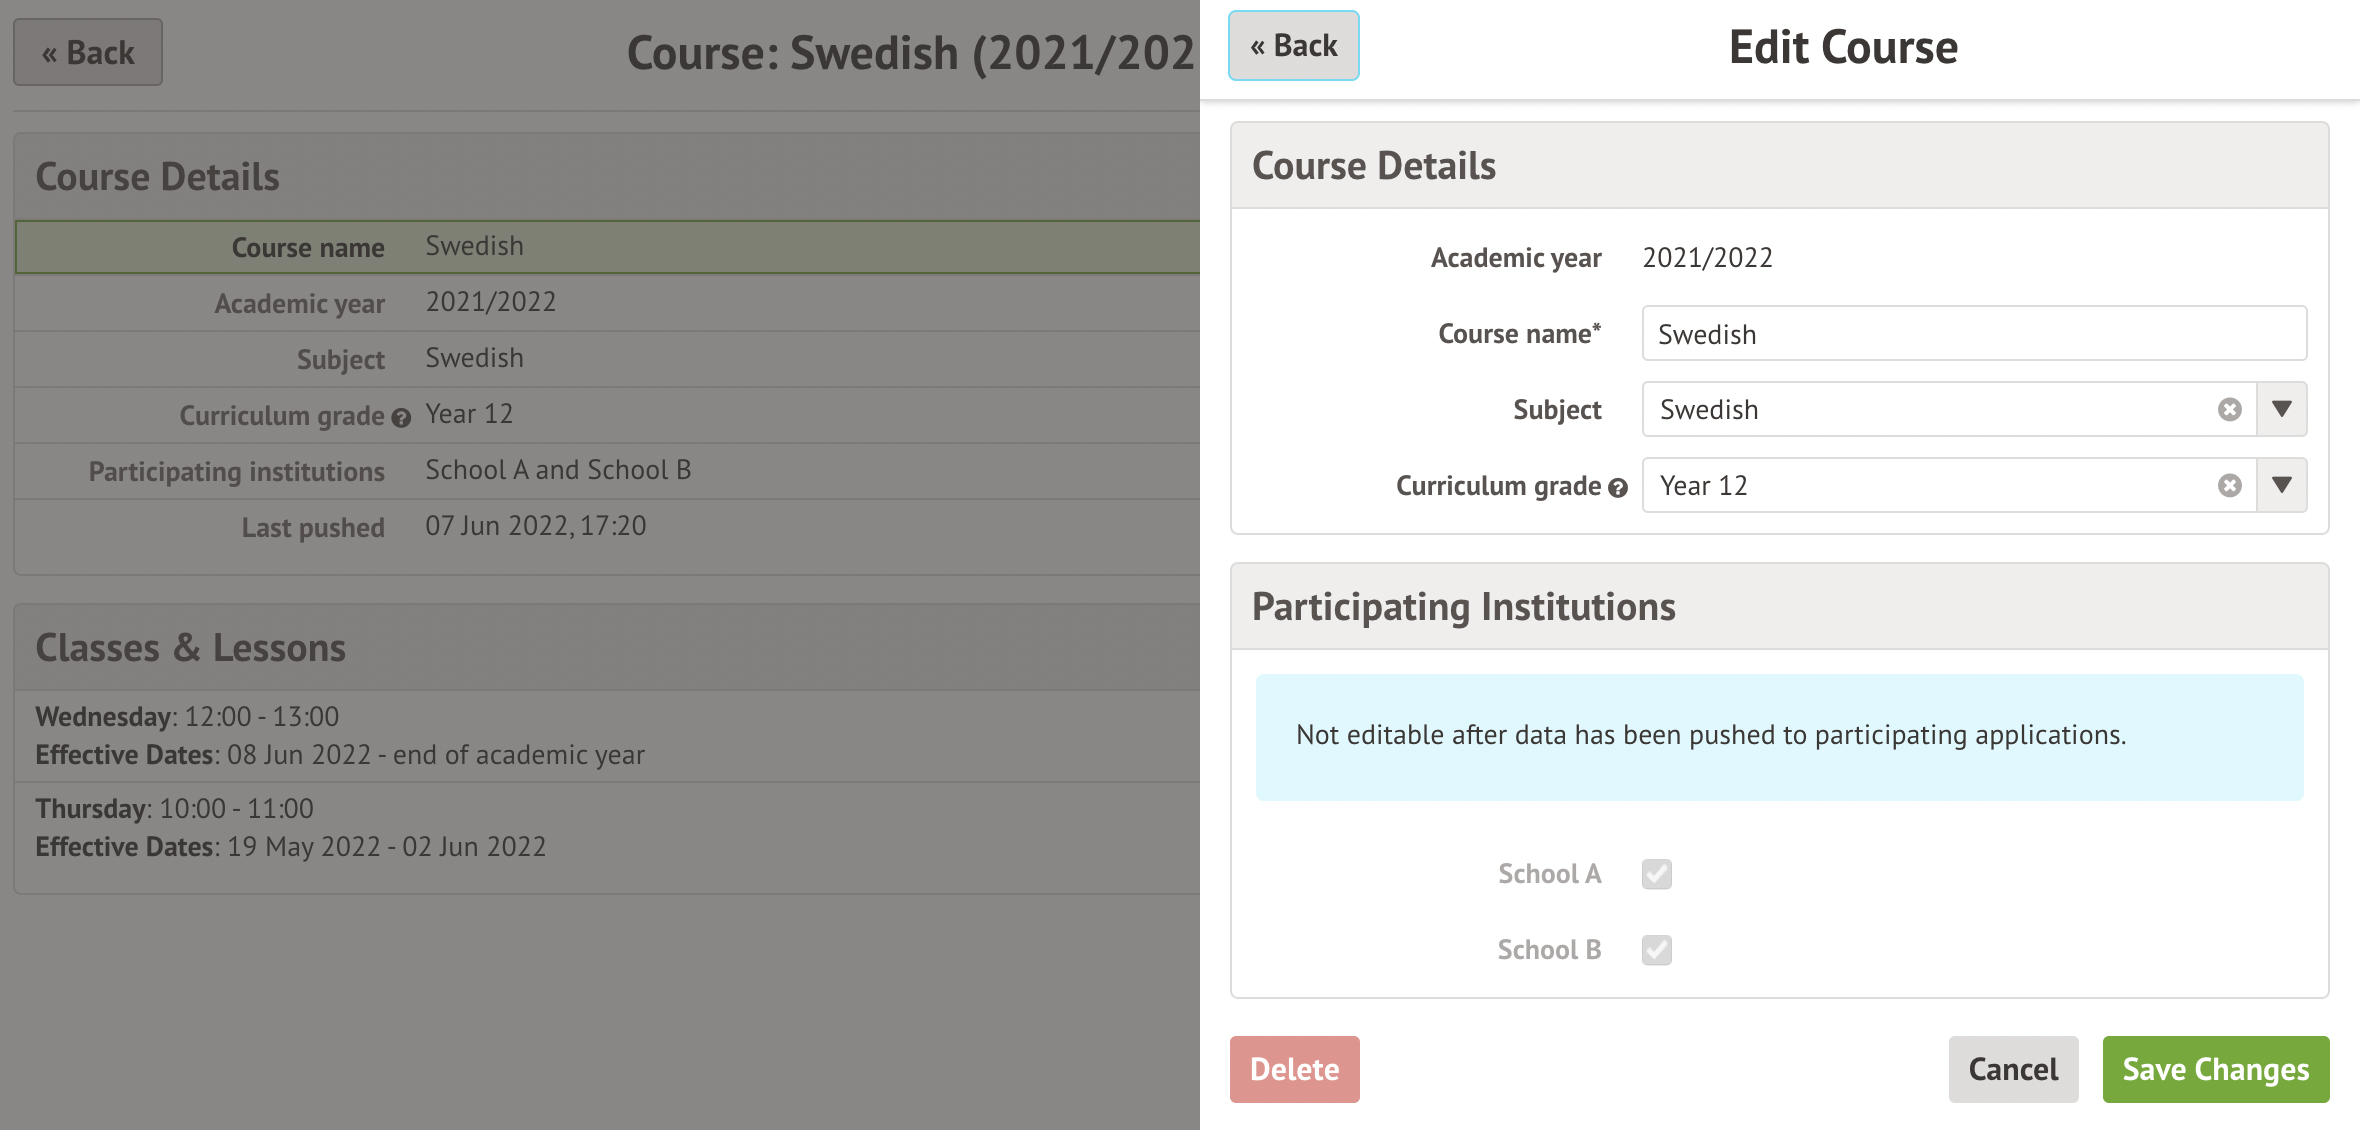Clear the Subject field selection
This screenshot has width=2360, height=1130.
pos(2229,410)
